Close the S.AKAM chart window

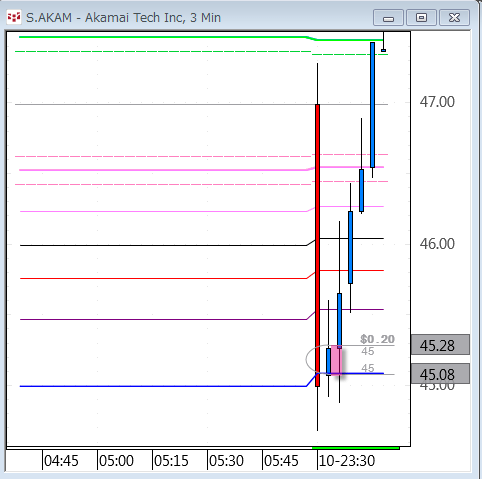[x=454, y=18]
